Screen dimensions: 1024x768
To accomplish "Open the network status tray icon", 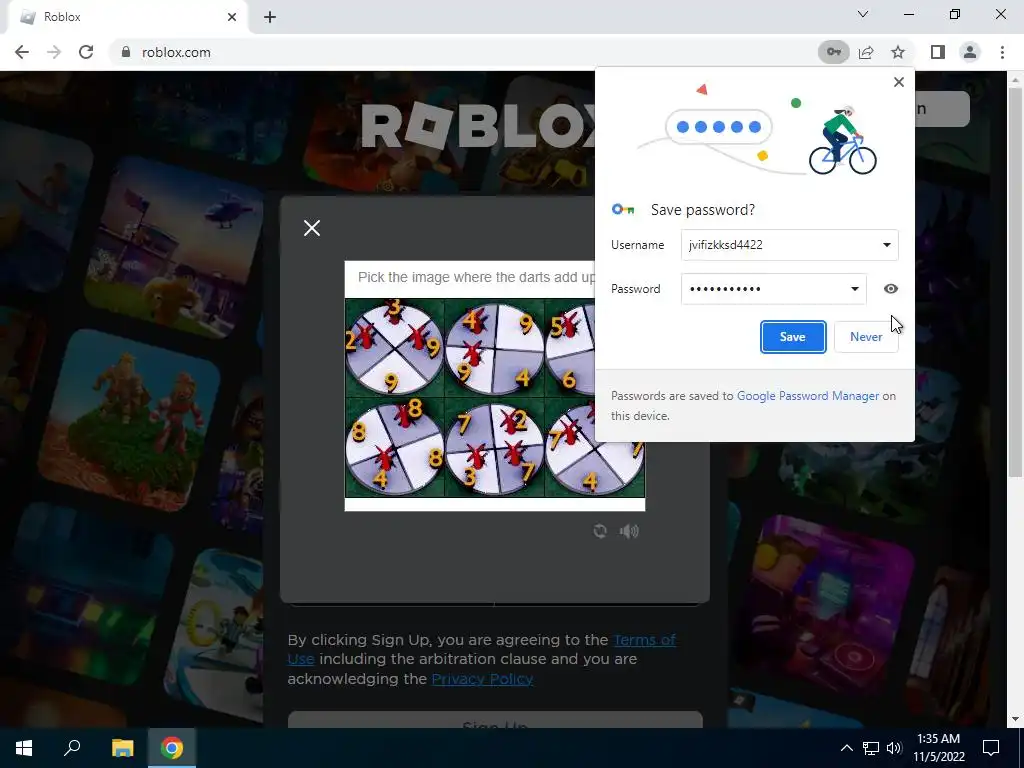I will 871,748.
